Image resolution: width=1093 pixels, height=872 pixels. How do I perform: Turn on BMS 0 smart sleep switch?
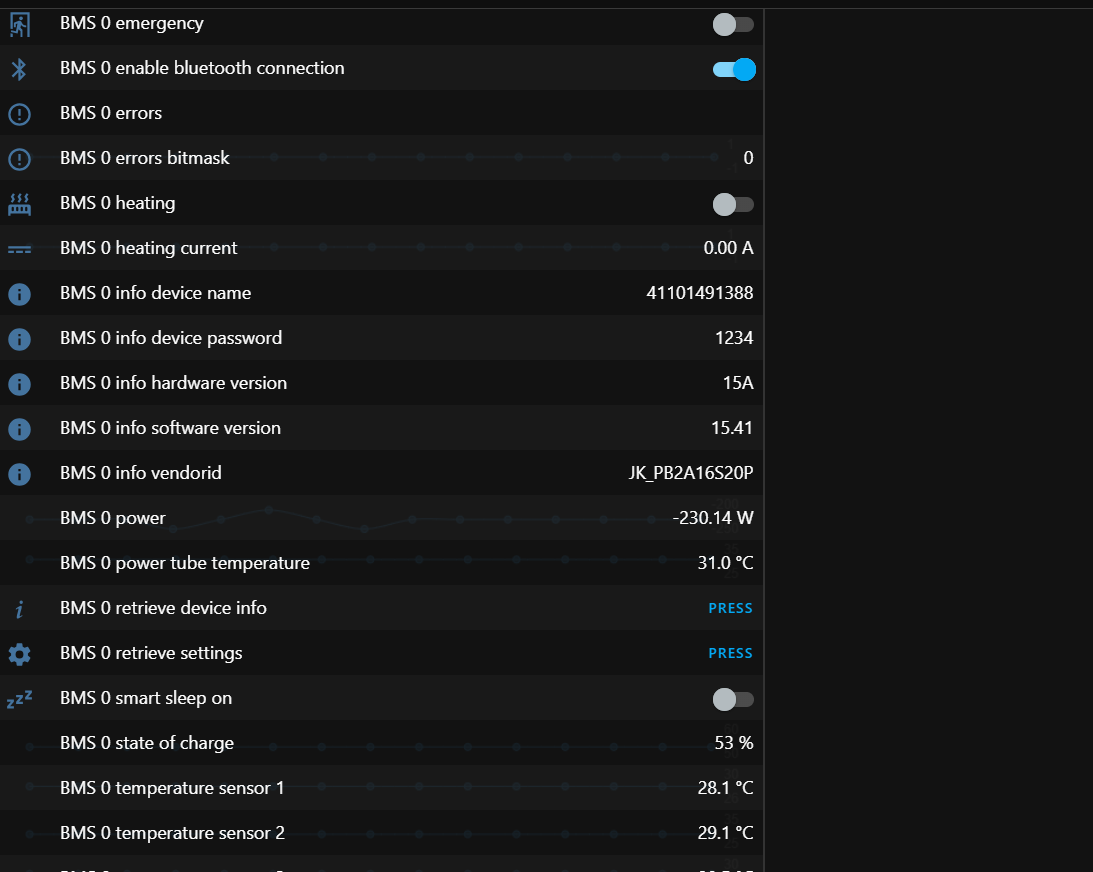coord(733,699)
